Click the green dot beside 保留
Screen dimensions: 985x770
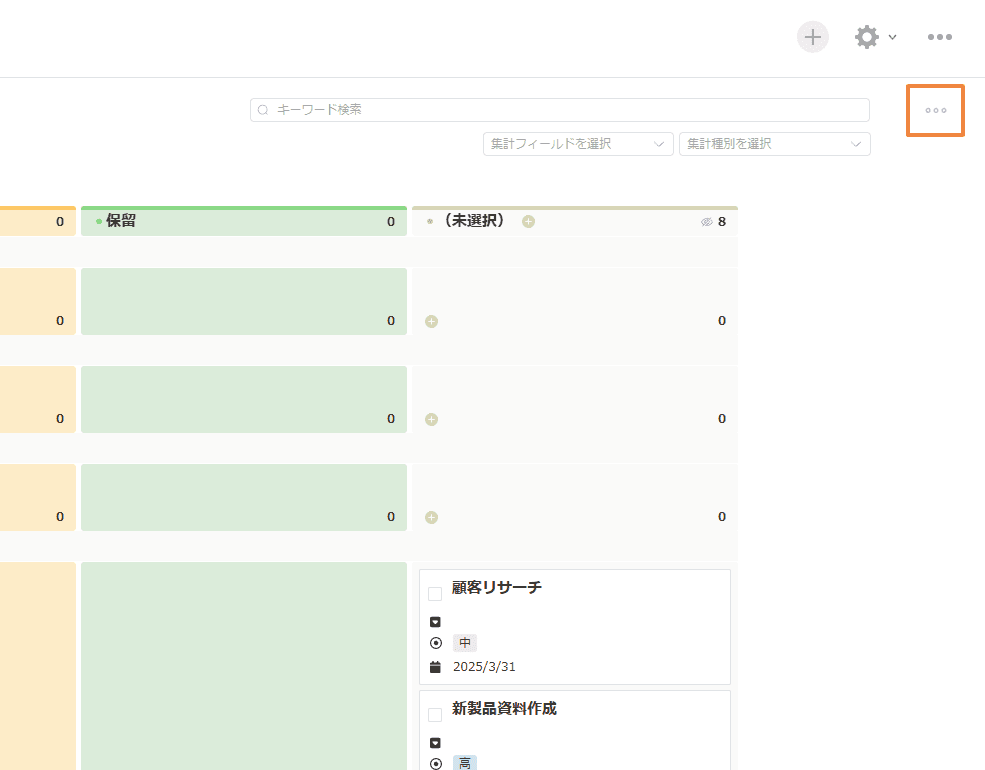click(99, 221)
